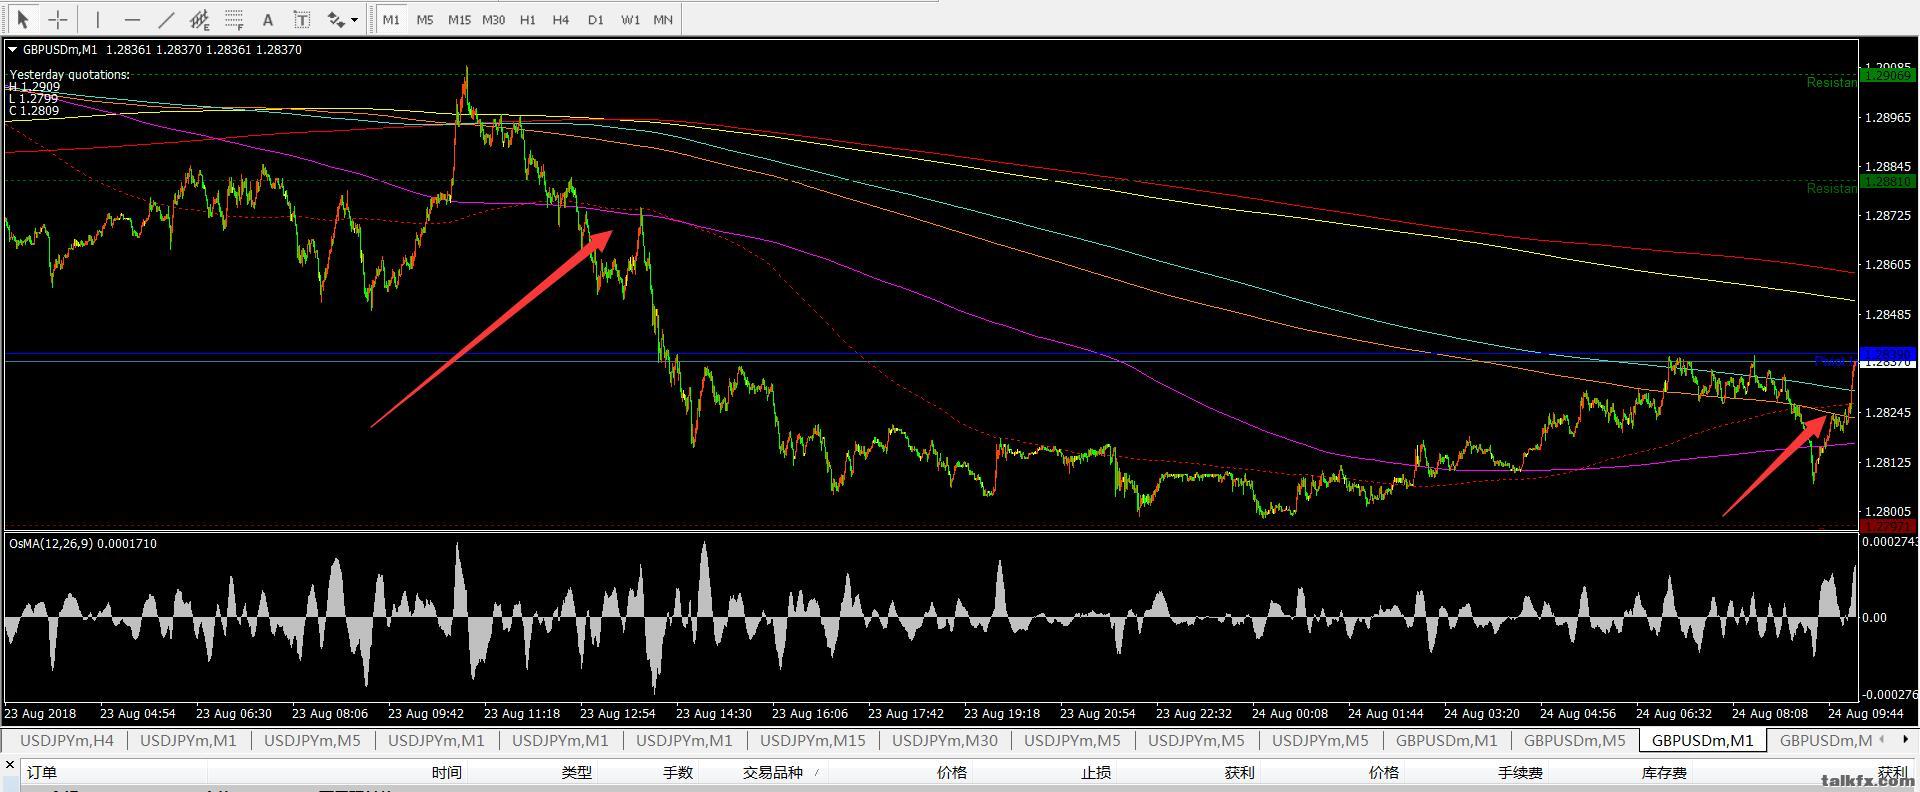1920x792 pixels.
Task: Click the H 1.2909 quotation line
Action: pos(34,87)
